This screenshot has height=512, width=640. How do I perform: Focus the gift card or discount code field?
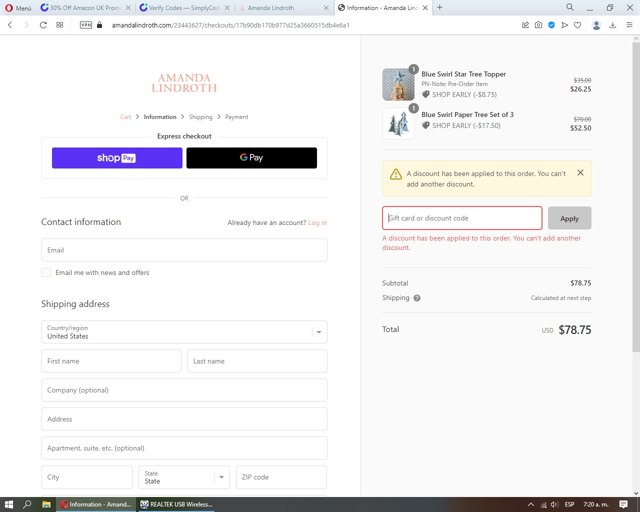[462, 218]
